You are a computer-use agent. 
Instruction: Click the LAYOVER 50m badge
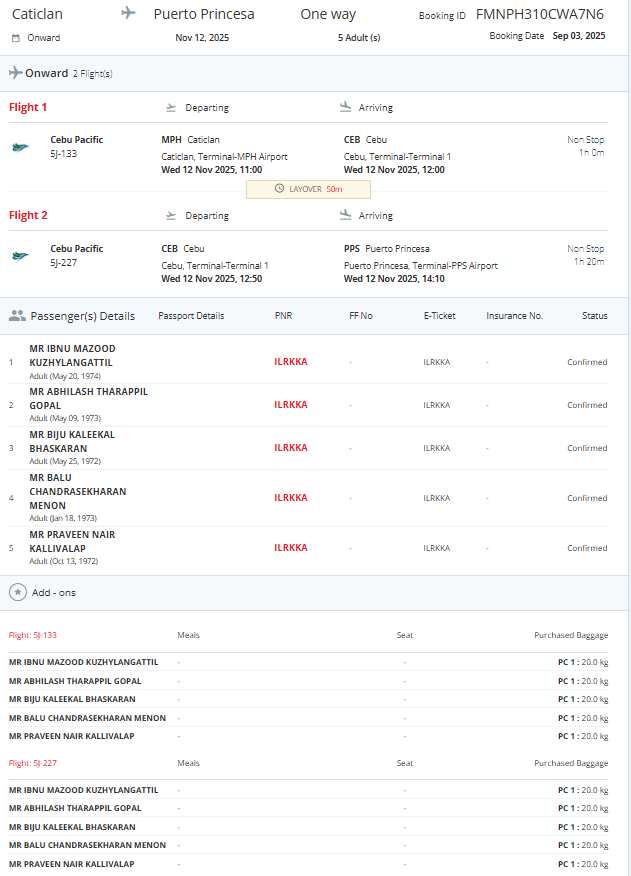click(x=309, y=189)
